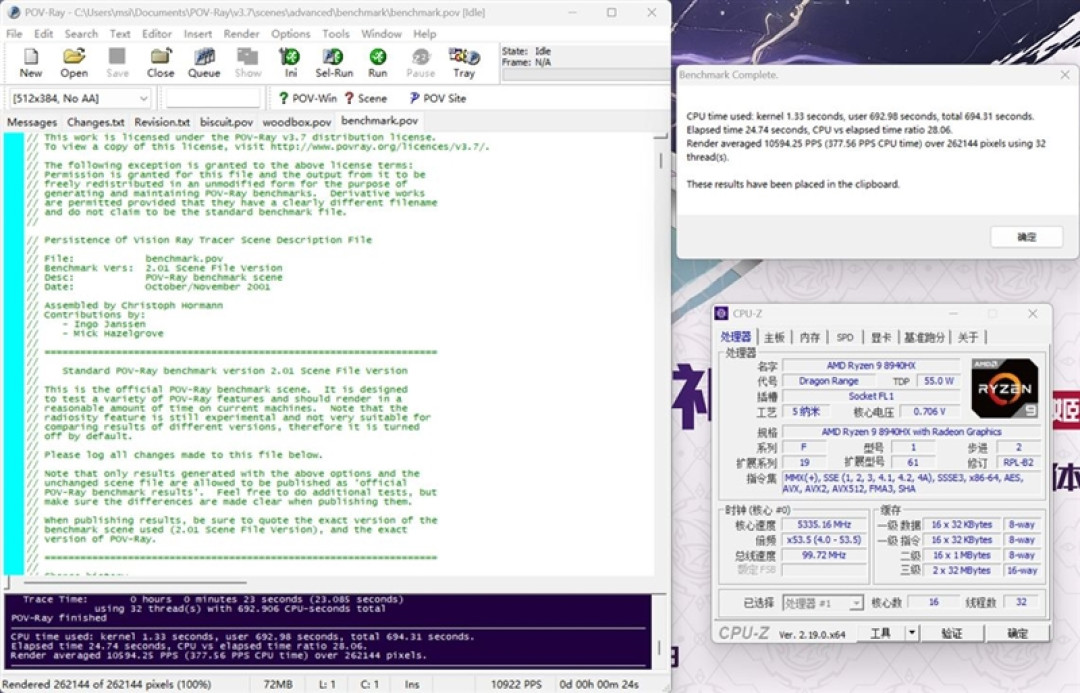Open the Options menu
1080x693 pixels.
(291, 34)
